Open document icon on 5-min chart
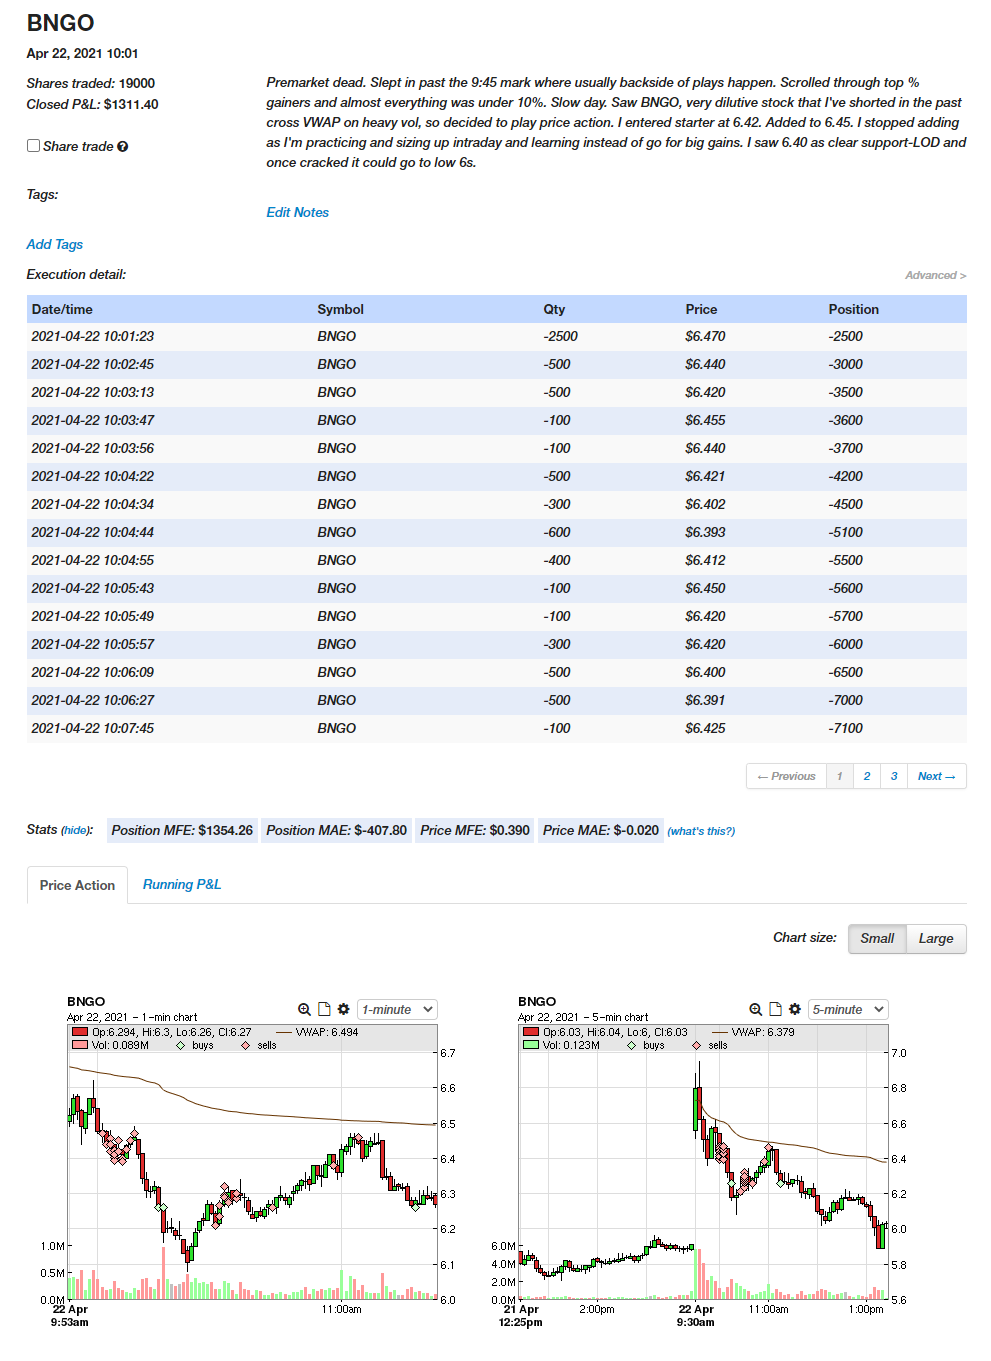 point(775,1010)
